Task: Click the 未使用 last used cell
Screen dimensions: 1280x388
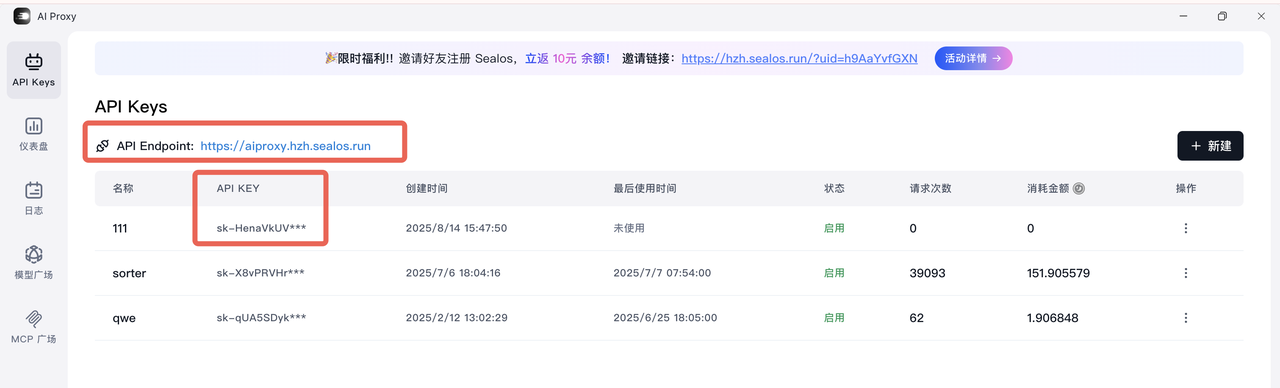Action: [x=629, y=228]
